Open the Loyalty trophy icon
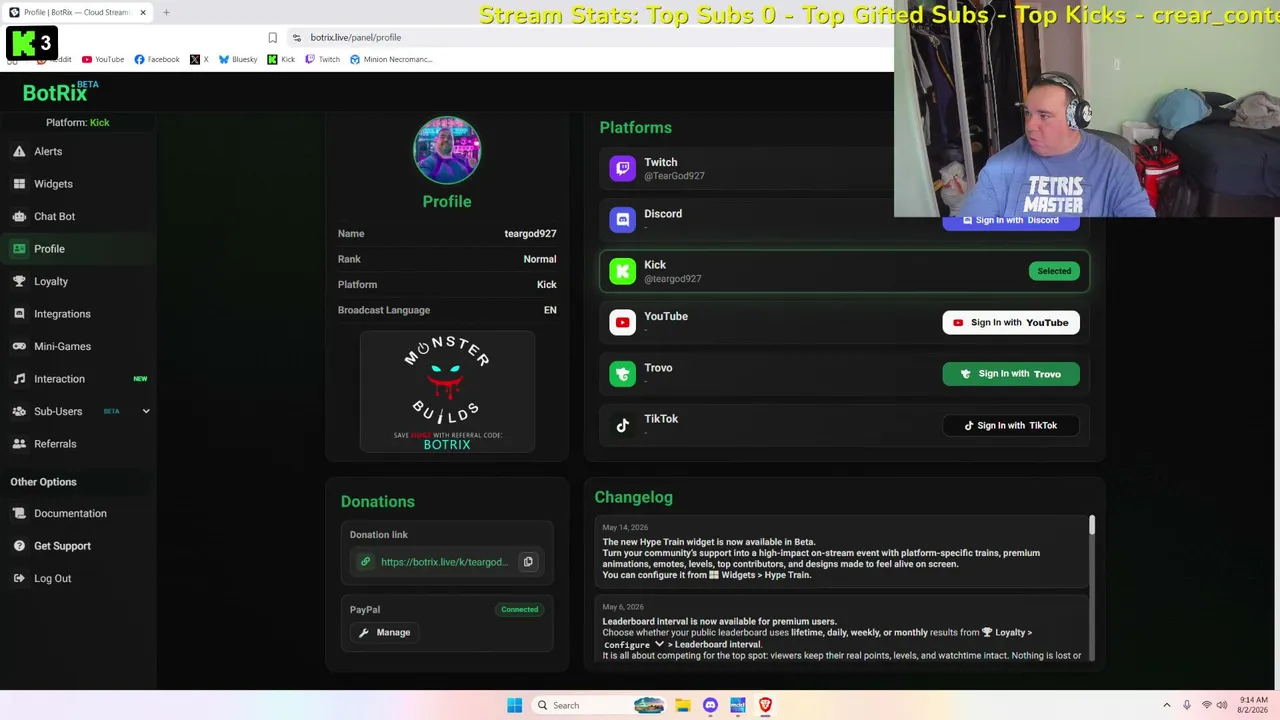Viewport: 1280px width, 720px height. 19,281
